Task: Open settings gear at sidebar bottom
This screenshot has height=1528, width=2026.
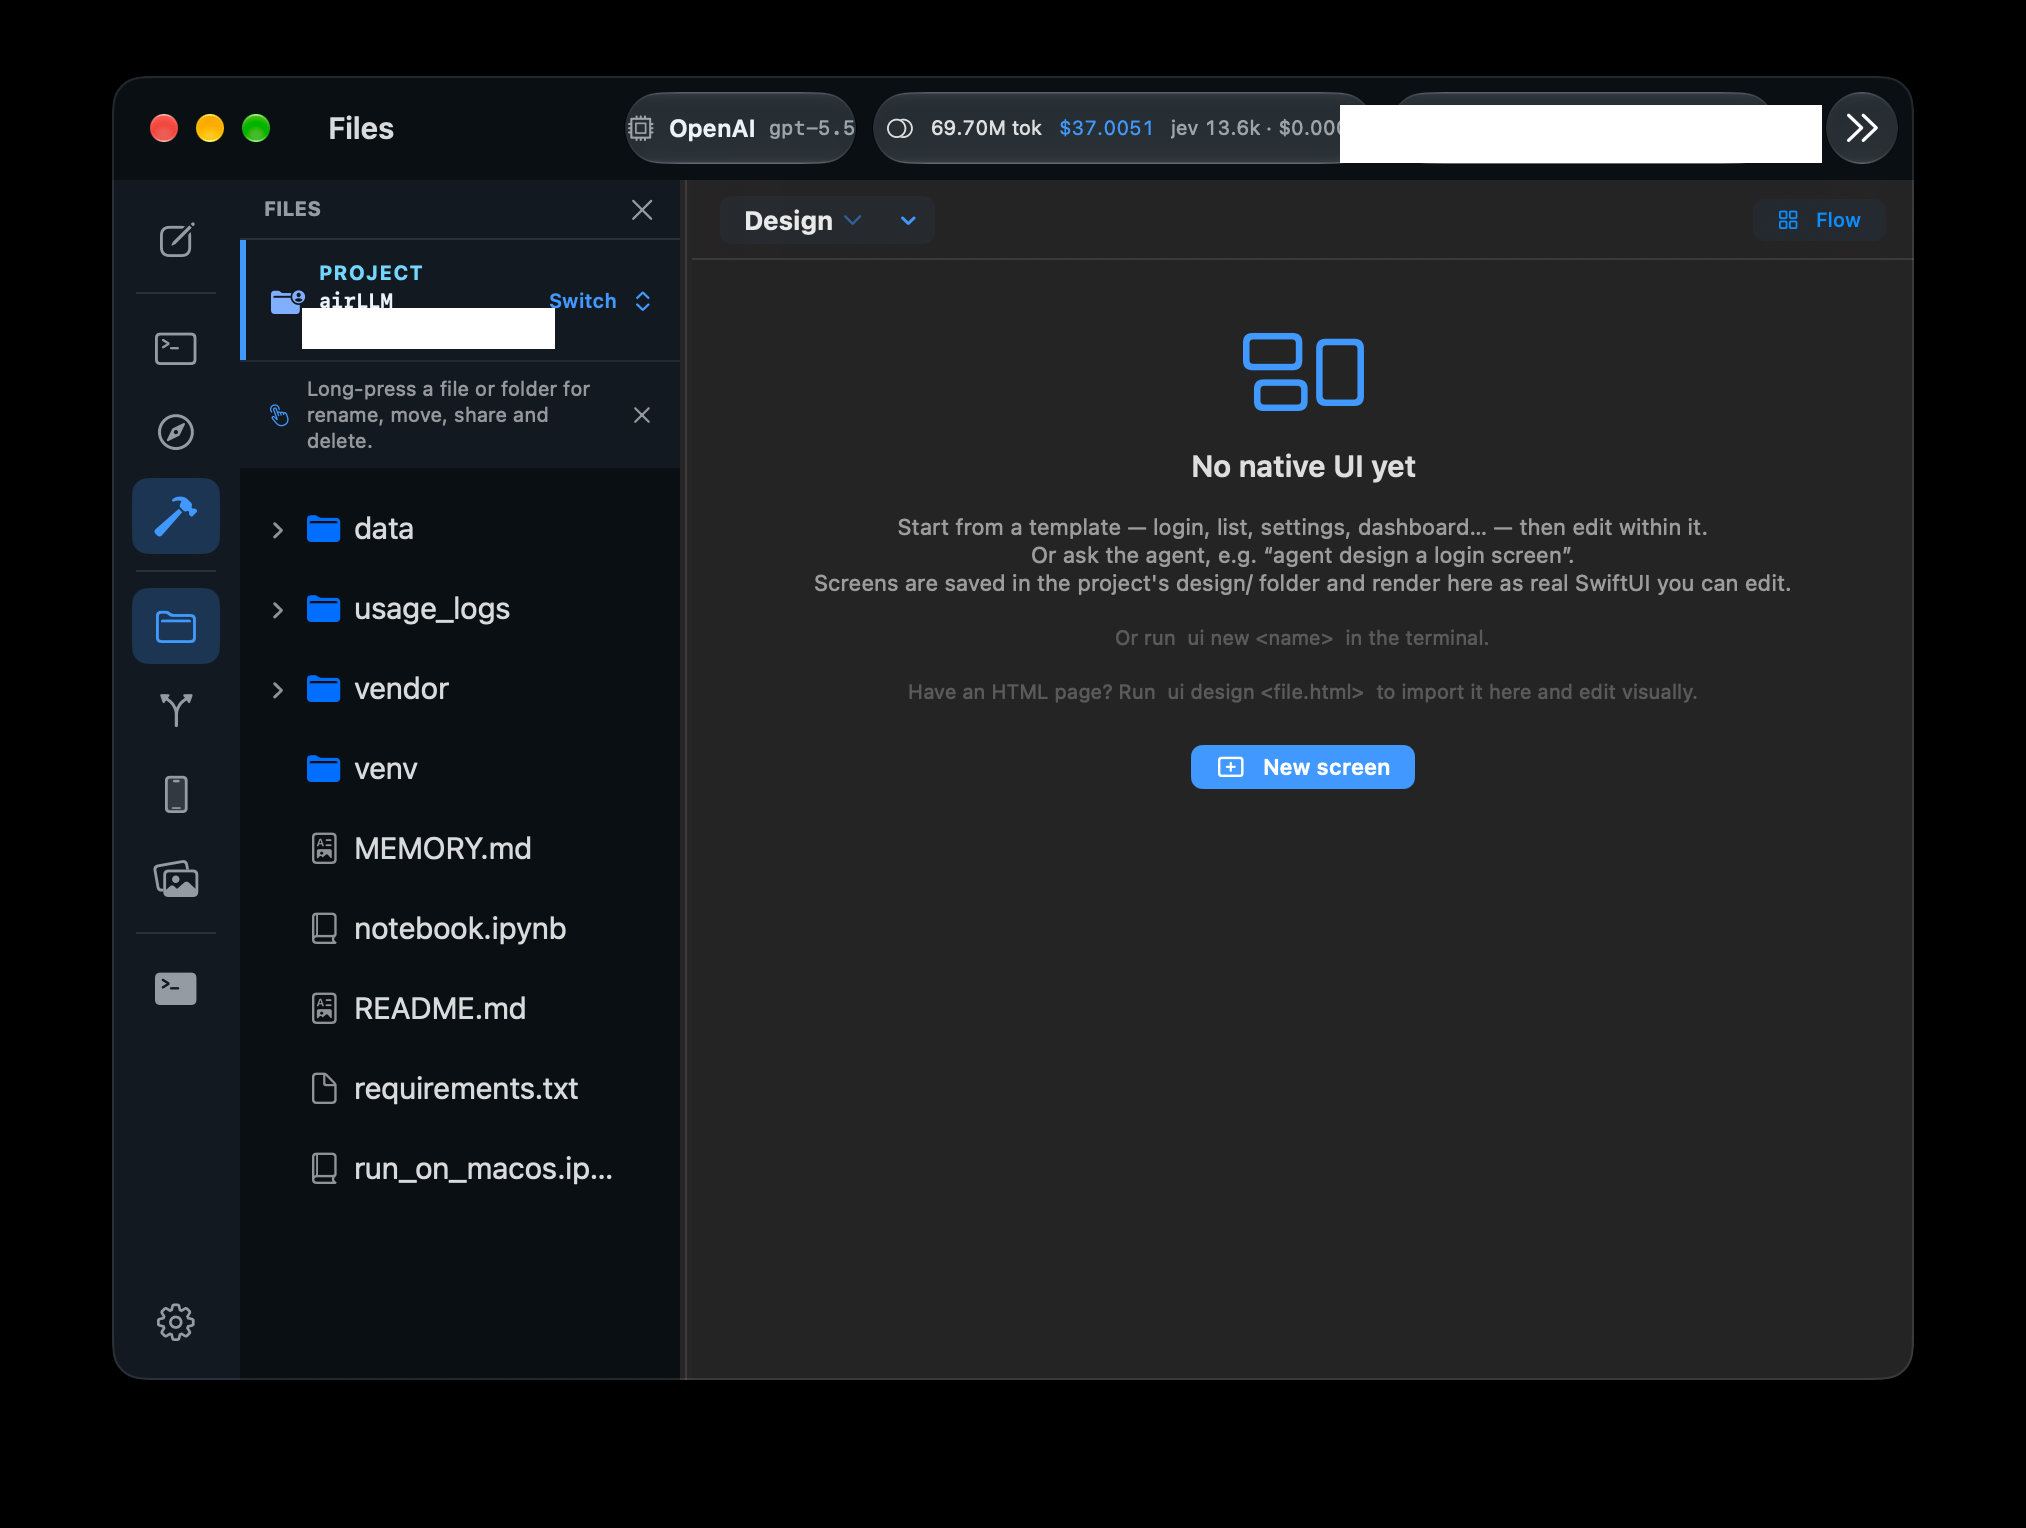Action: click(x=176, y=1322)
